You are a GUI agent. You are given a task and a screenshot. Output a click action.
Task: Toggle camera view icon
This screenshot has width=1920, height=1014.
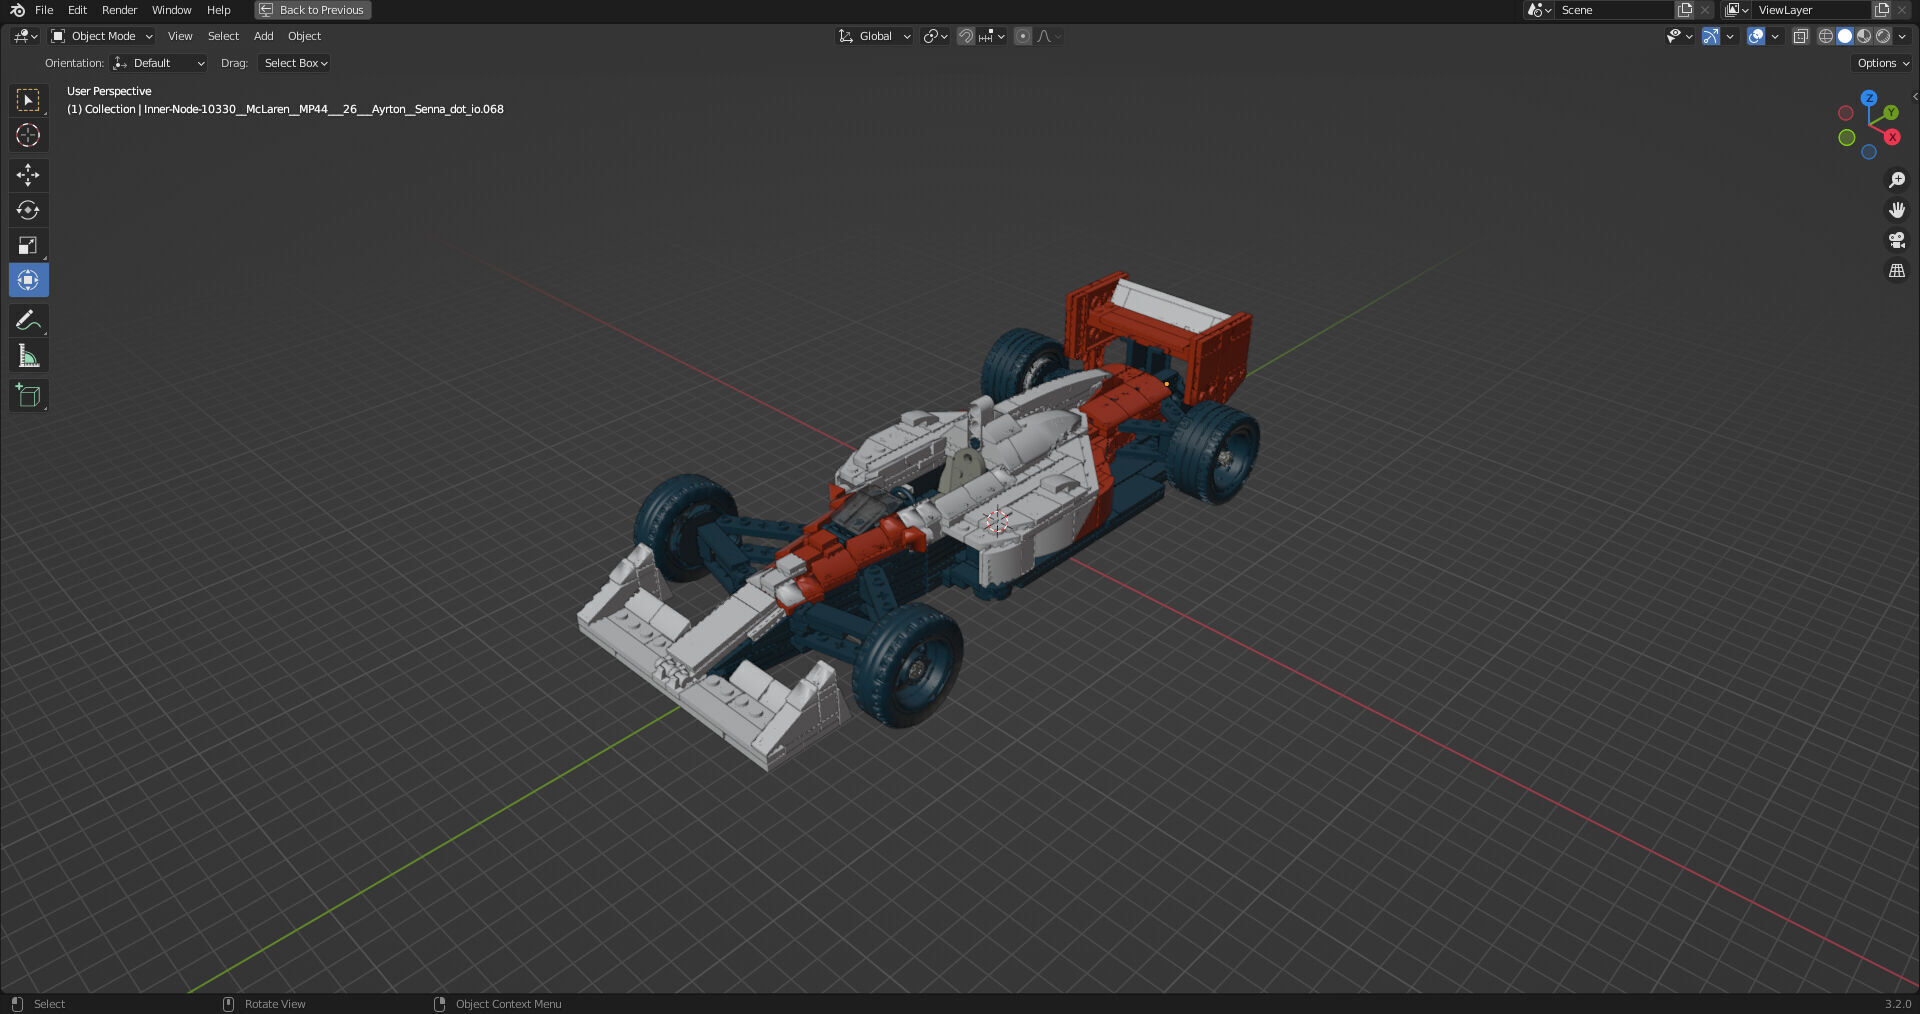click(x=1896, y=240)
